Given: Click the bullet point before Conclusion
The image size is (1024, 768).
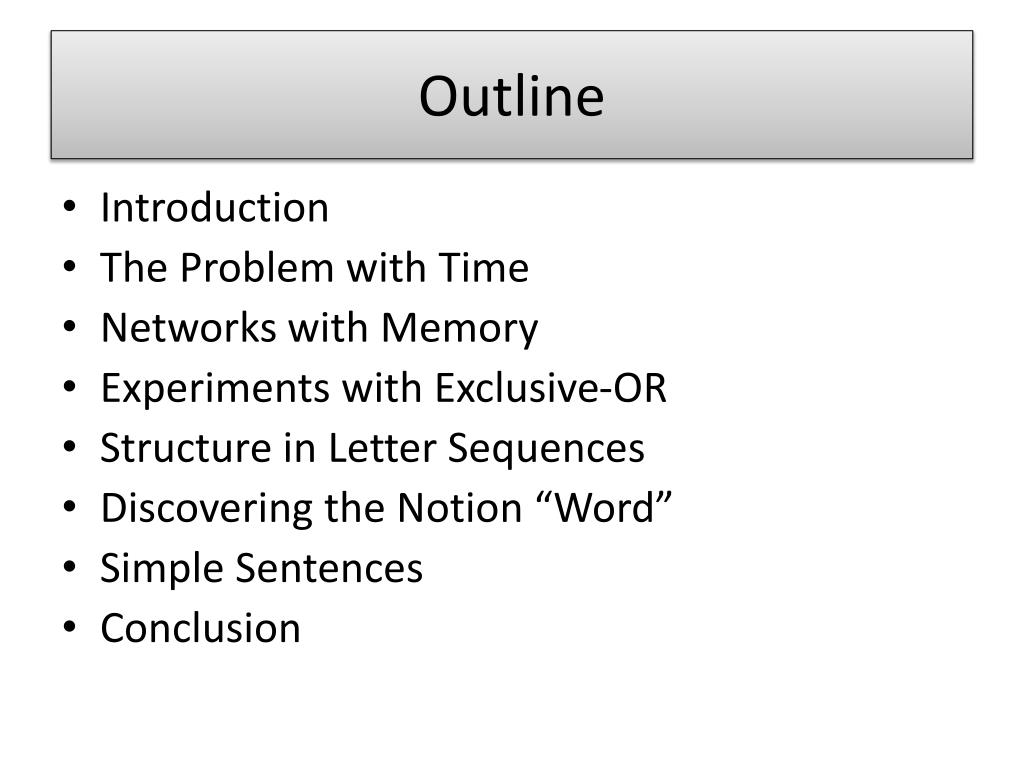Looking at the screenshot, I should 70,627.
